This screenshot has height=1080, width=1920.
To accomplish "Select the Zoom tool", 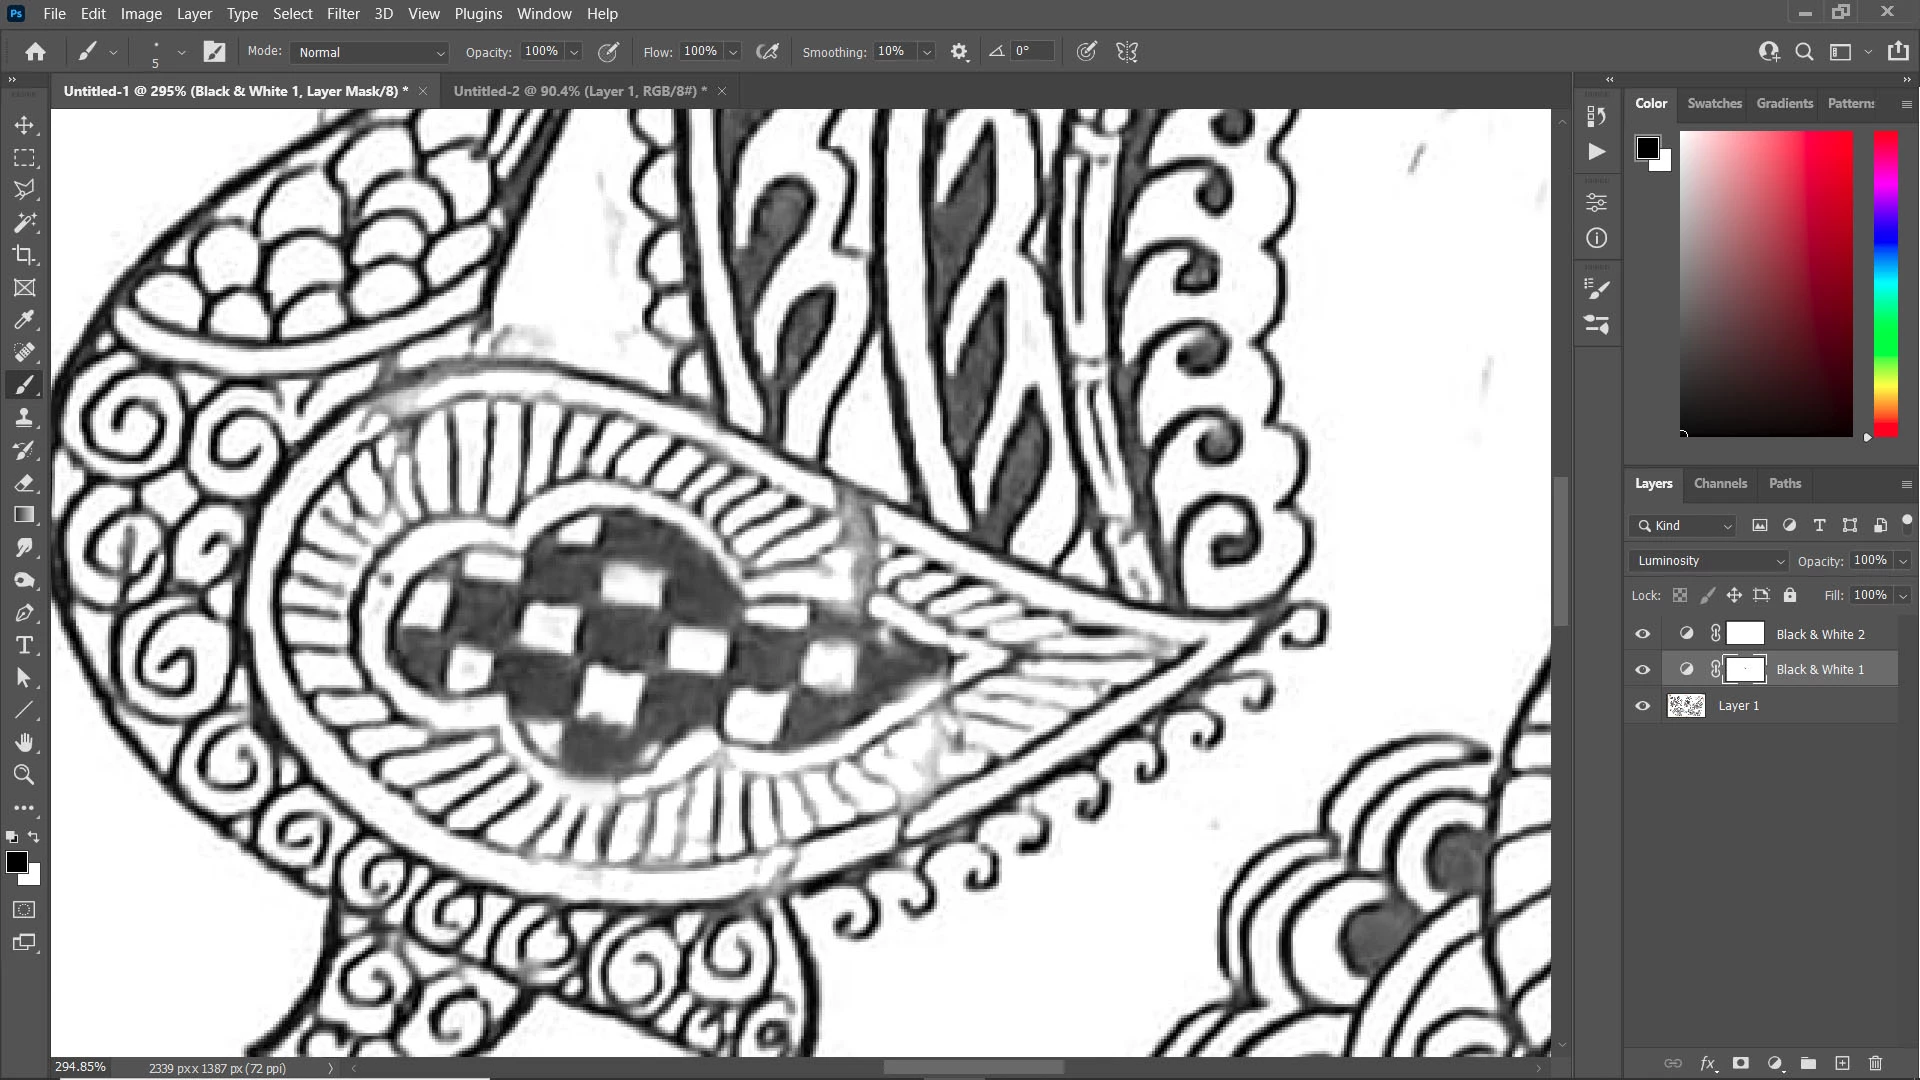I will click(25, 775).
